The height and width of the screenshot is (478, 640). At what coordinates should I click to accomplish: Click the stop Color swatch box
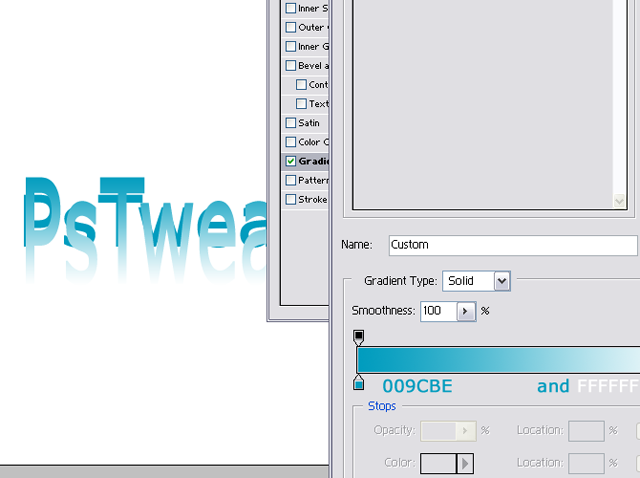(438, 464)
